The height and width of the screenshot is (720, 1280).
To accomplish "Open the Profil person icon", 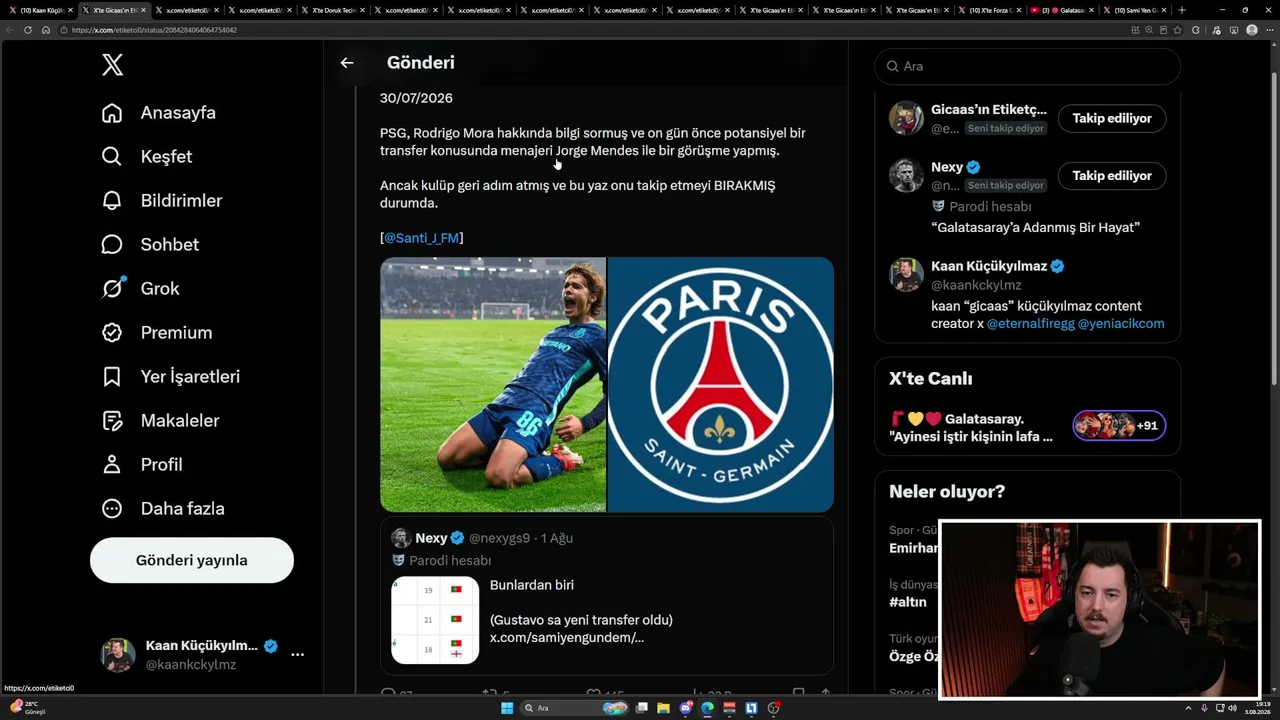I will pos(112,465).
